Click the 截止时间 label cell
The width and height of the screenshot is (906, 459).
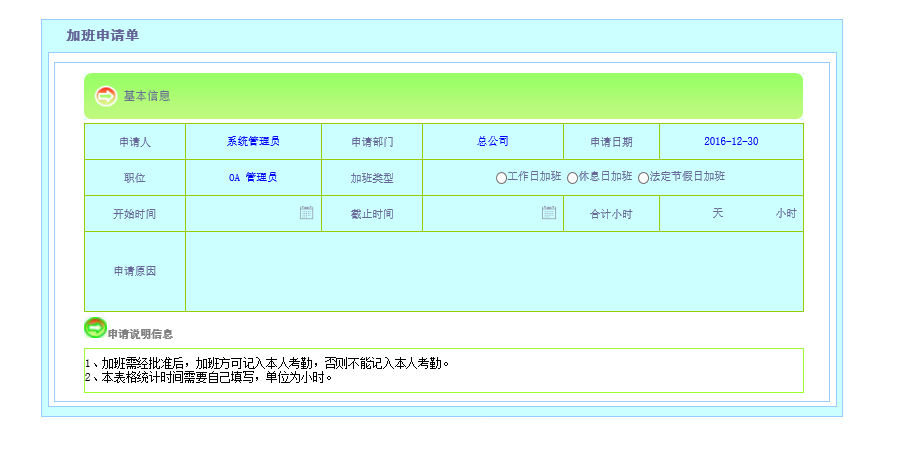pyautogui.click(x=372, y=214)
